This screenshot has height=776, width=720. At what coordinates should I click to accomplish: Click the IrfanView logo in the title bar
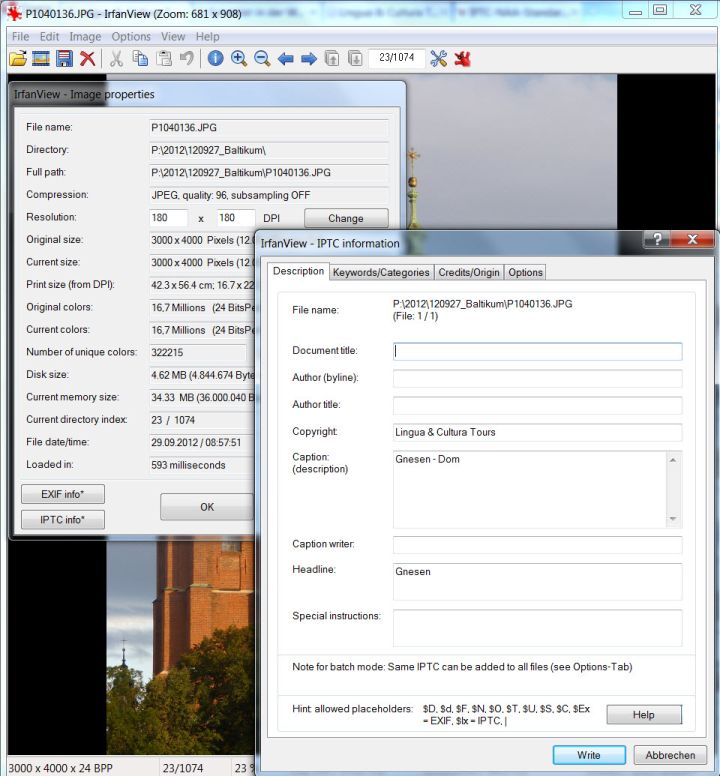14,13
